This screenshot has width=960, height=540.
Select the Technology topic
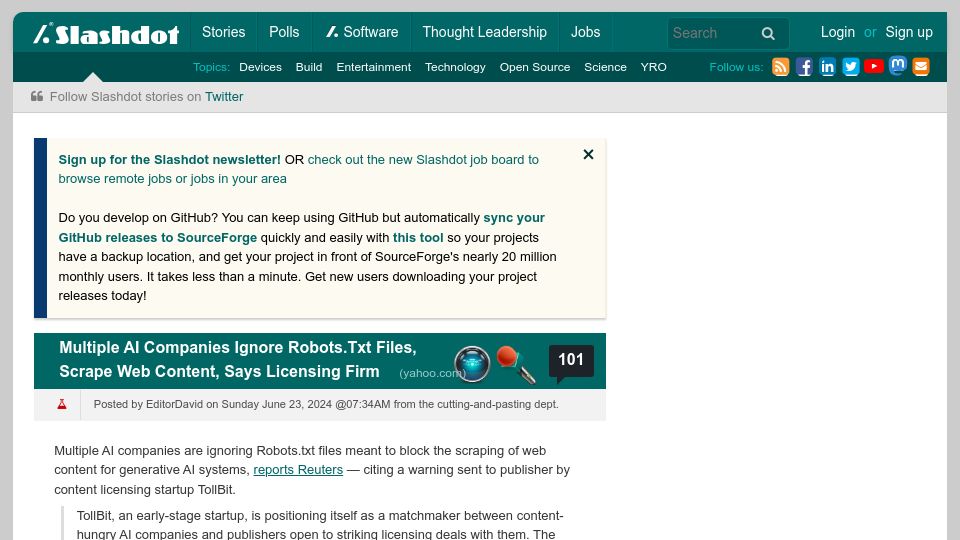coord(455,67)
